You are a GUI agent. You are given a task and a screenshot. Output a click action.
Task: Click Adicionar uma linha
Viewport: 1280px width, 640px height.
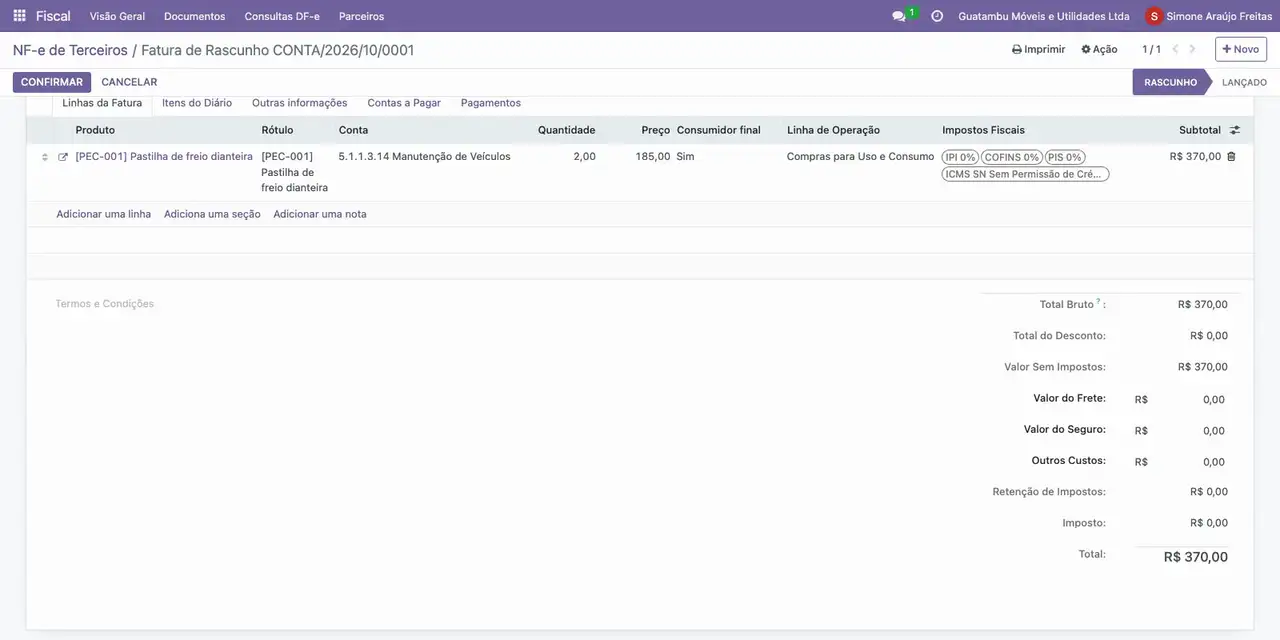[x=104, y=214]
